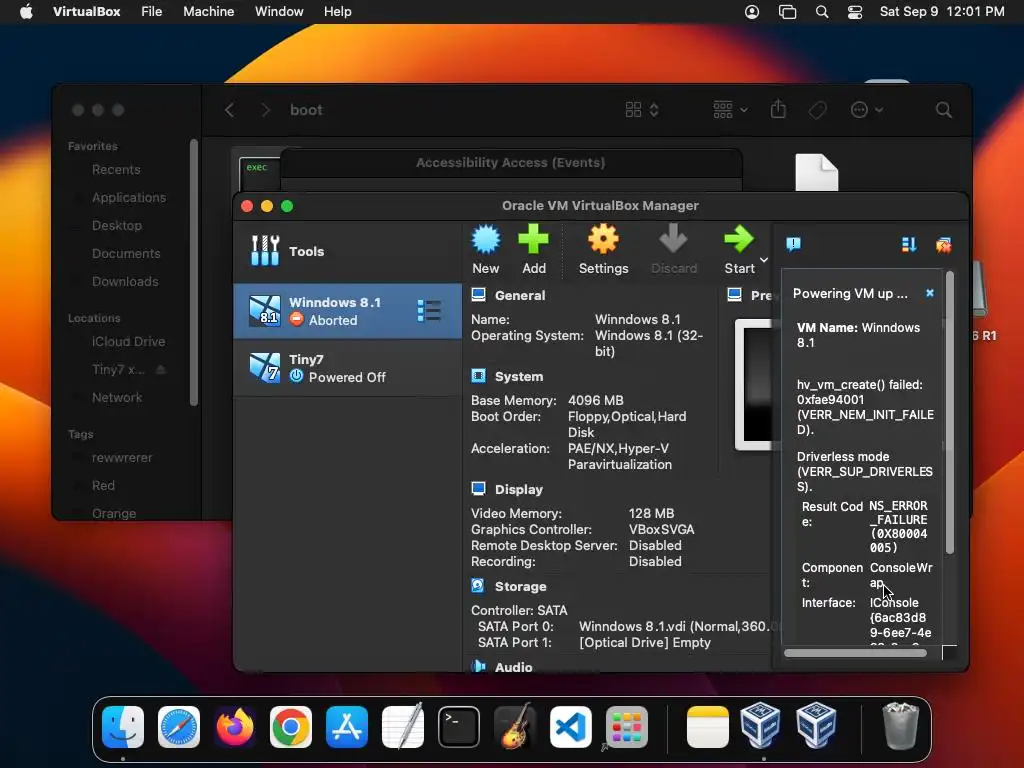The height and width of the screenshot is (768, 1024).
Task: Open the Window menu
Action: click(279, 12)
